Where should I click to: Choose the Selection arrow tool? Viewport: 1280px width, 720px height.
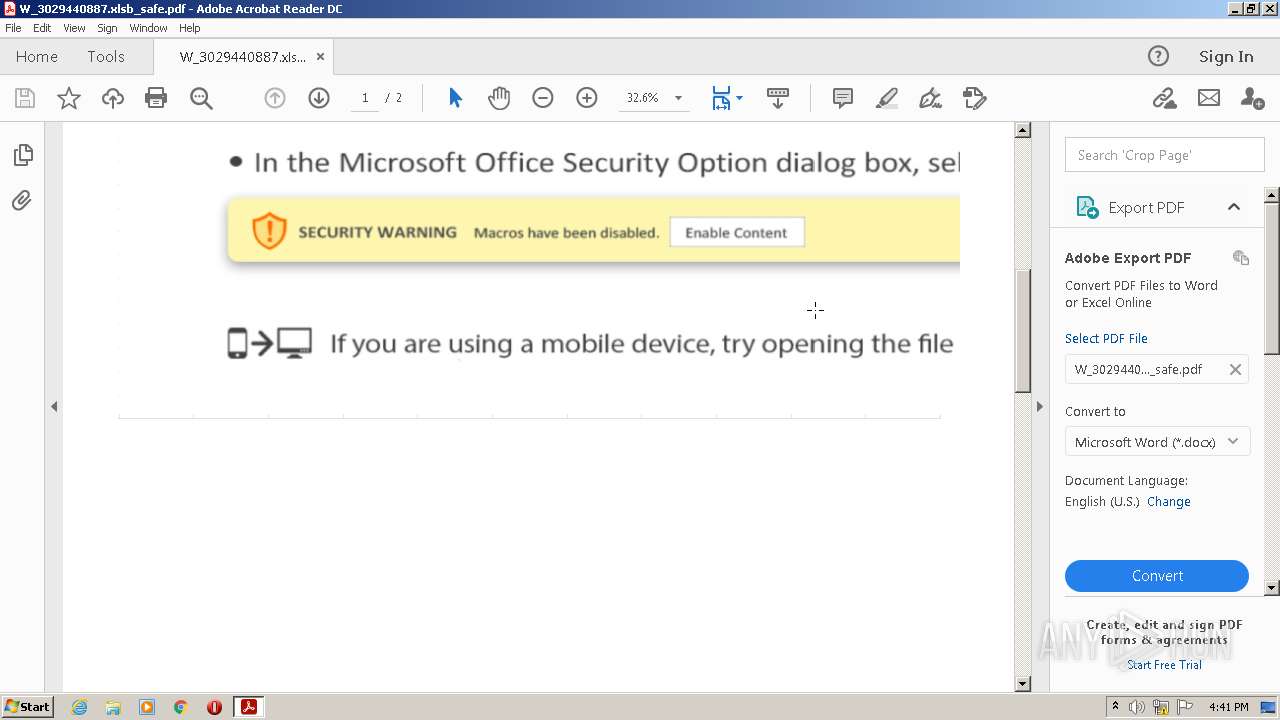[456, 98]
